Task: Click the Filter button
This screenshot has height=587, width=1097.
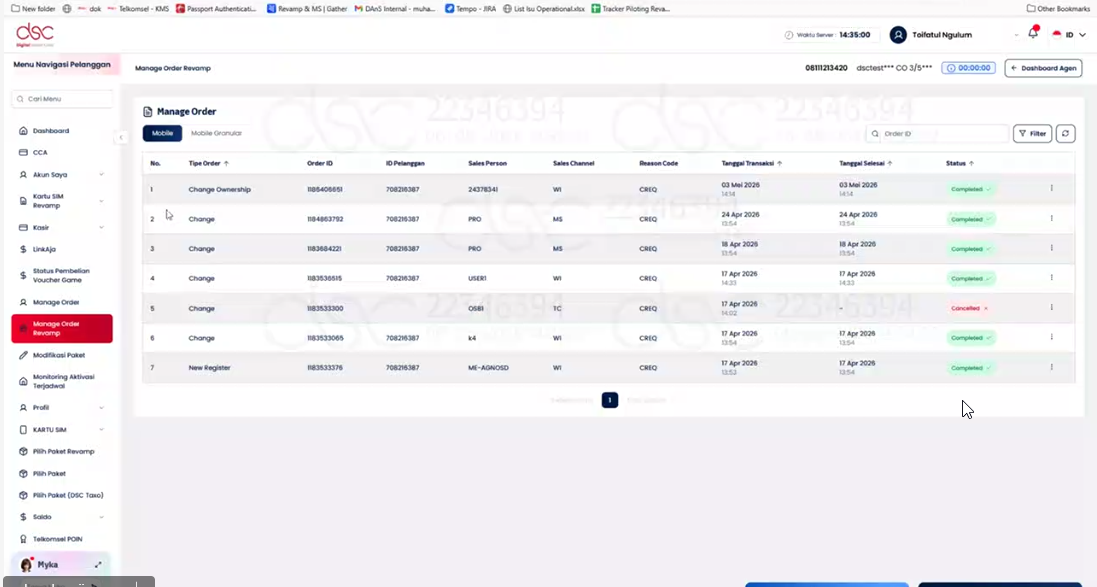Action: coord(1033,134)
